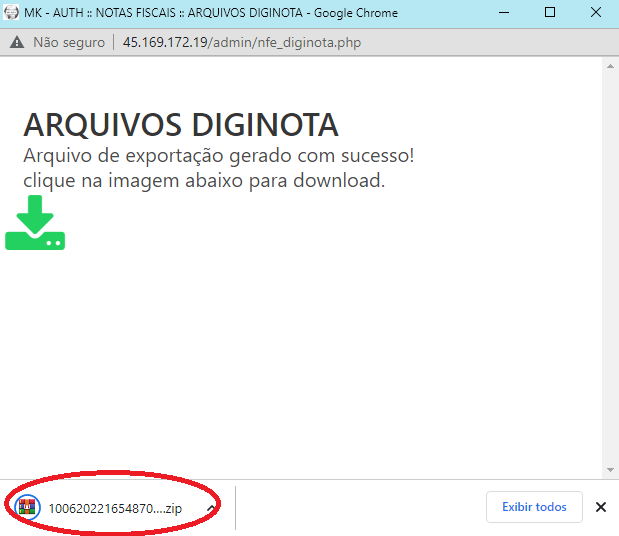Expand the zip download options chevron
The height and width of the screenshot is (536, 619).
[x=211, y=508]
